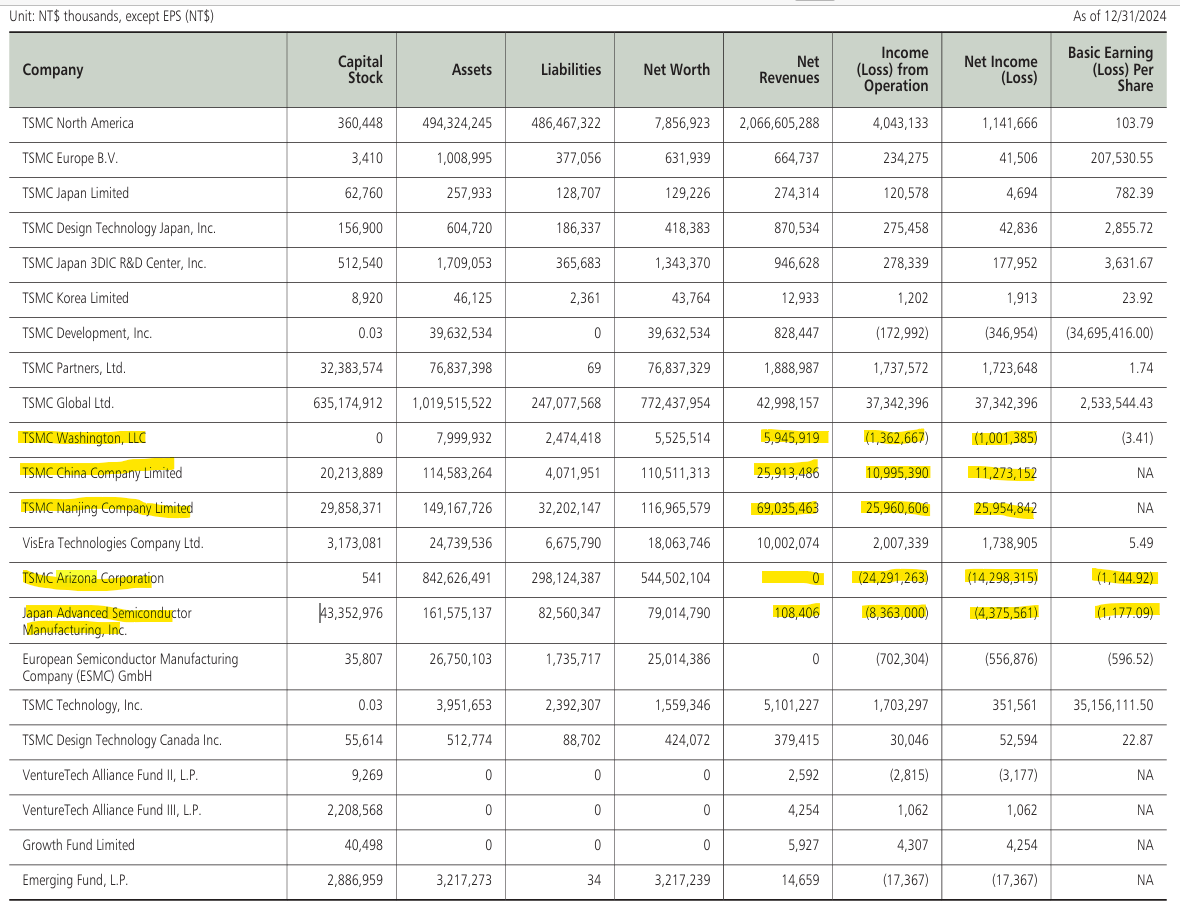
Task: Click Income (Loss) from Operation header
Action: click(x=892, y=69)
